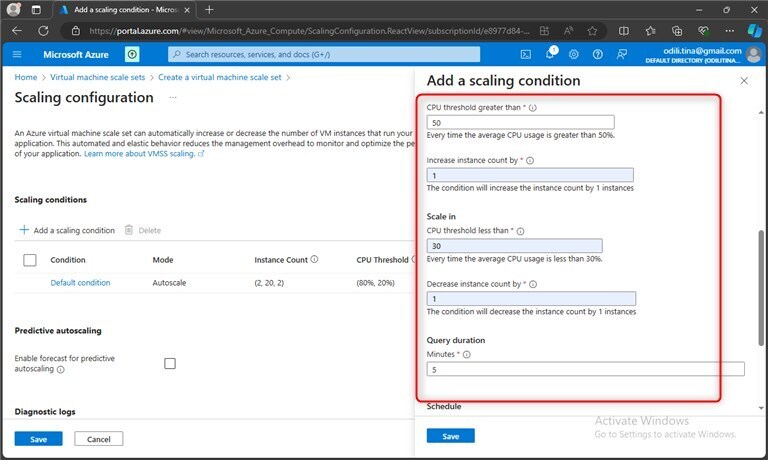Open the Azure Help question mark icon
Image resolution: width=768 pixels, height=460 pixels.
tap(598, 54)
